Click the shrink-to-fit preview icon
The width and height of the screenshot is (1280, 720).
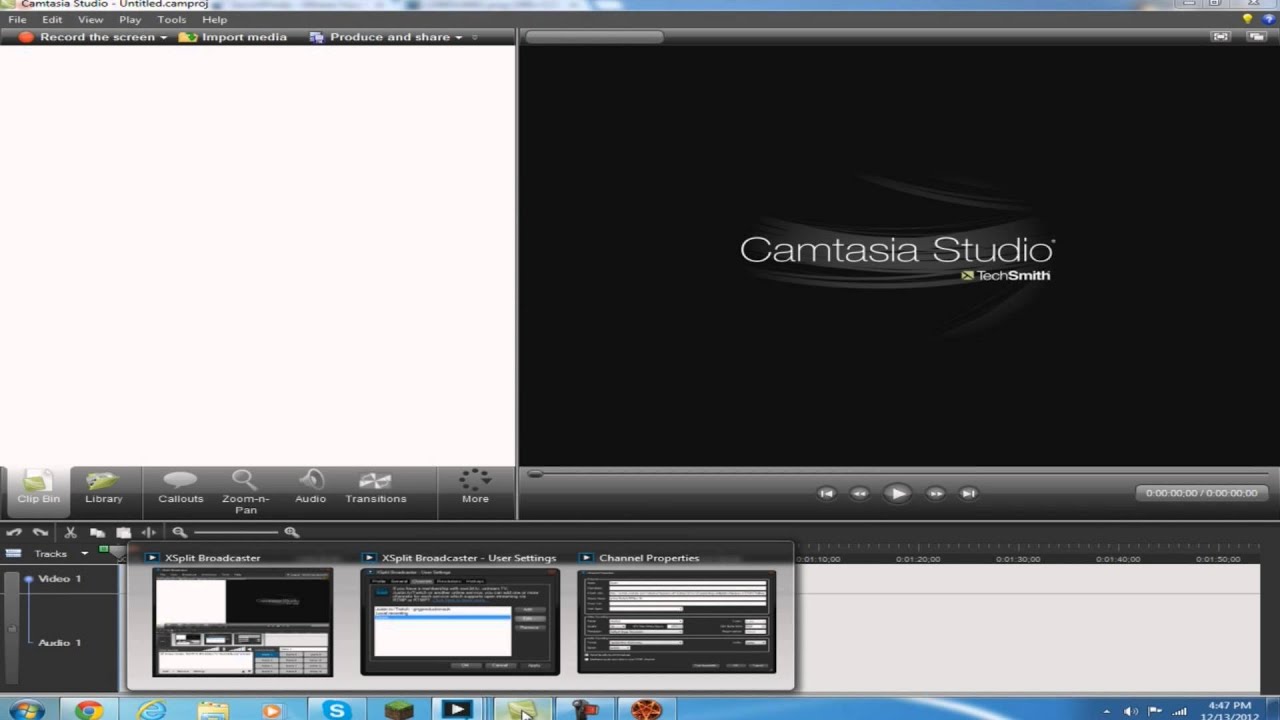(x=1220, y=37)
